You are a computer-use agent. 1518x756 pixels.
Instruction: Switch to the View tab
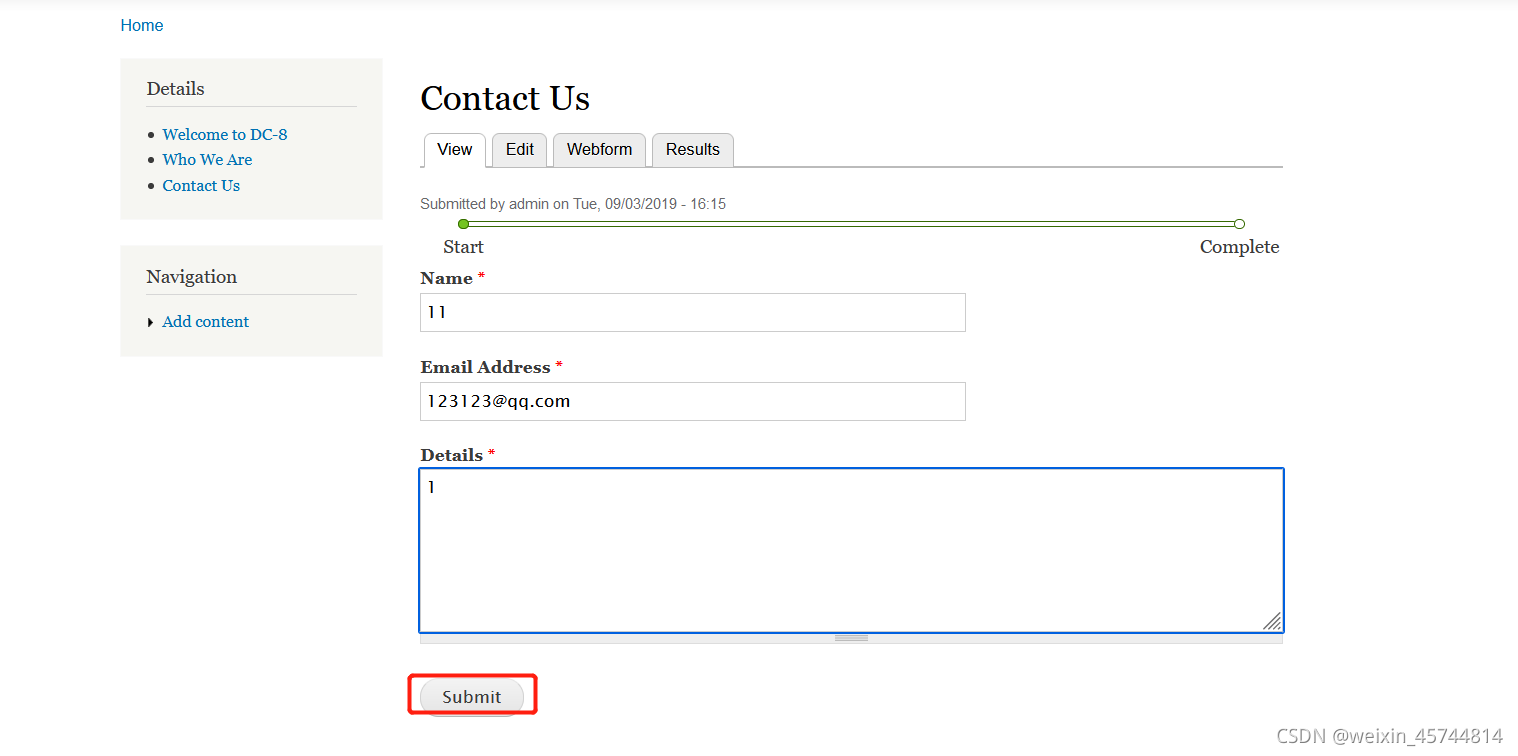[454, 150]
